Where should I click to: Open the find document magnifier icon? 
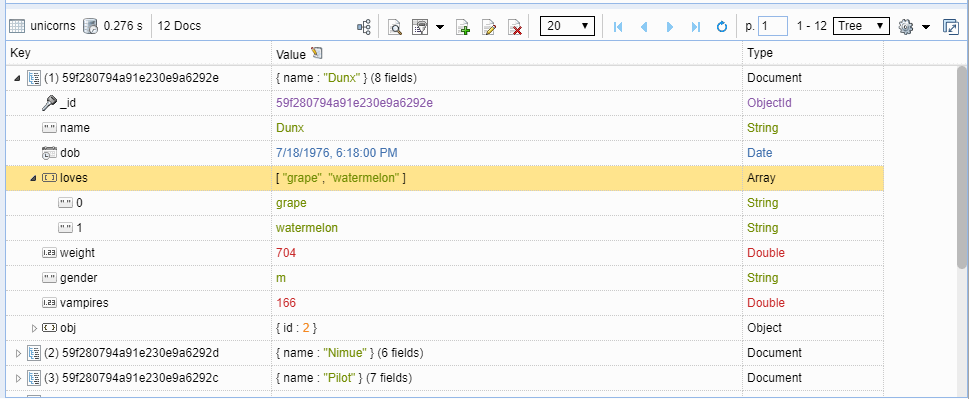coord(395,27)
